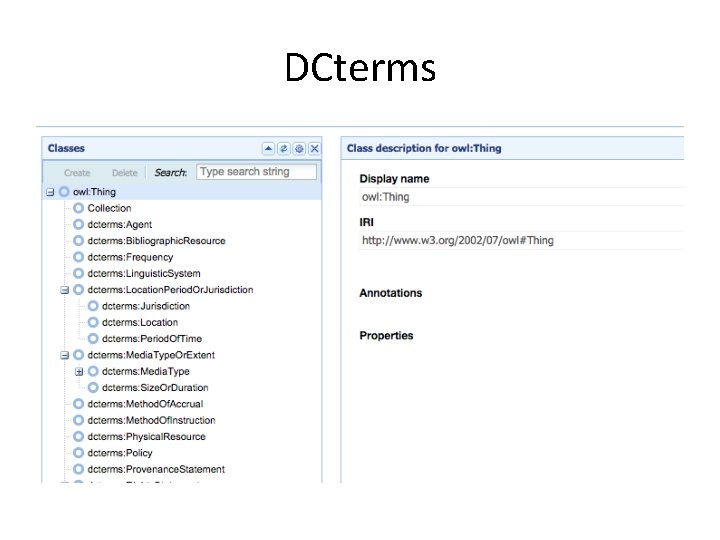The height and width of the screenshot is (540, 720).
Task: Select dcterms:ProvenanceStatement class
Action: [x=156, y=469]
